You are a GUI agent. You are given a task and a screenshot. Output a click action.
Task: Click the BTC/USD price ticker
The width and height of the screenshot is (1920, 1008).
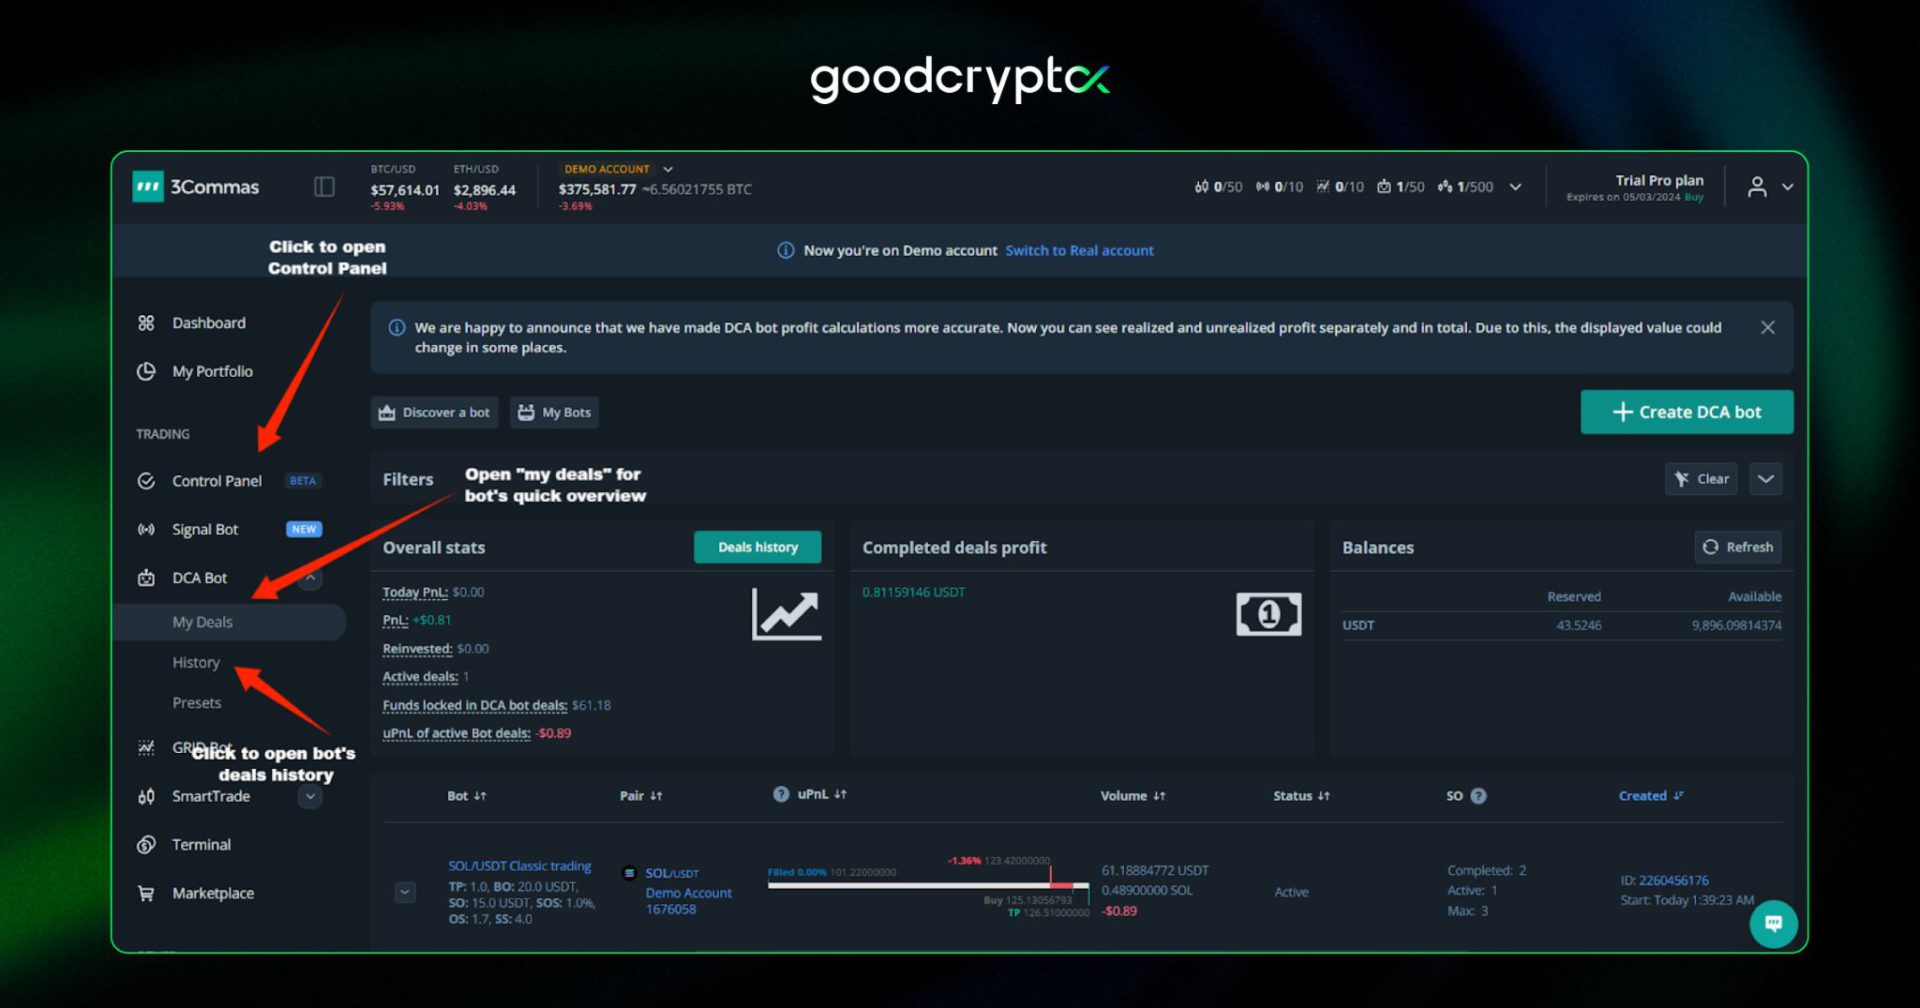pyautogui.click(x=405, y=187)
